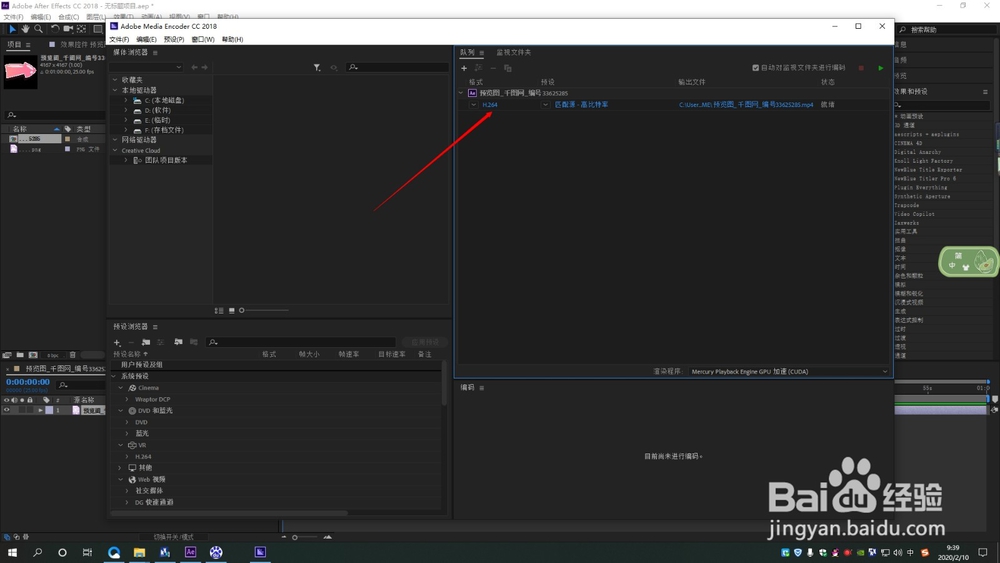Screen dimensions: 1000x563
Task: Select the 团队项目版本 tree item
Action: [x=166, y=160]
